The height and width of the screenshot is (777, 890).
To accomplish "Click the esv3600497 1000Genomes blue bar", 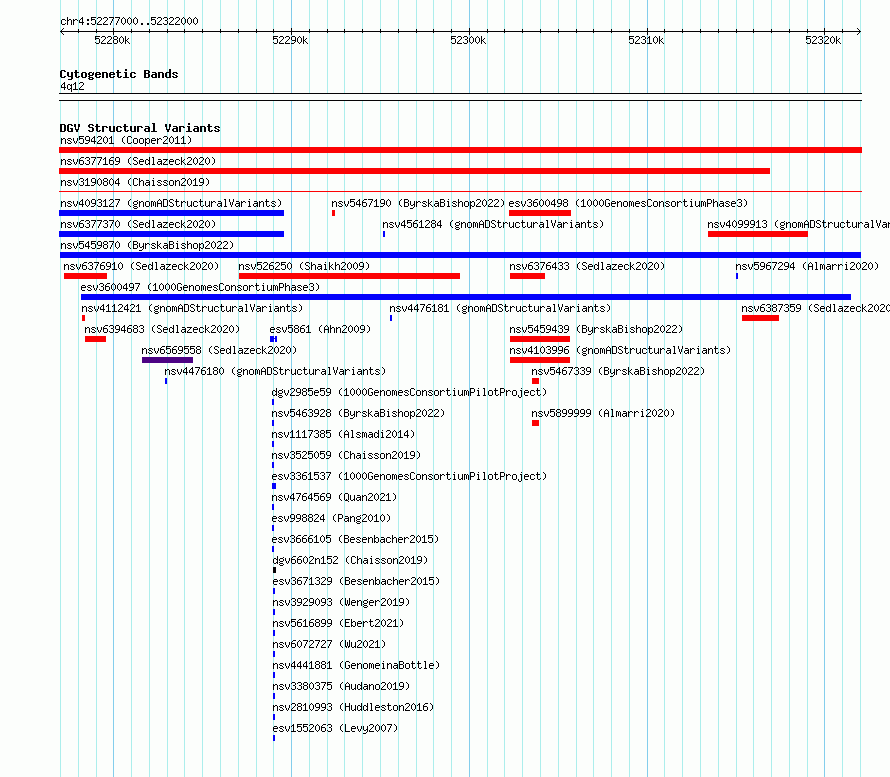I will coord(466,297).
